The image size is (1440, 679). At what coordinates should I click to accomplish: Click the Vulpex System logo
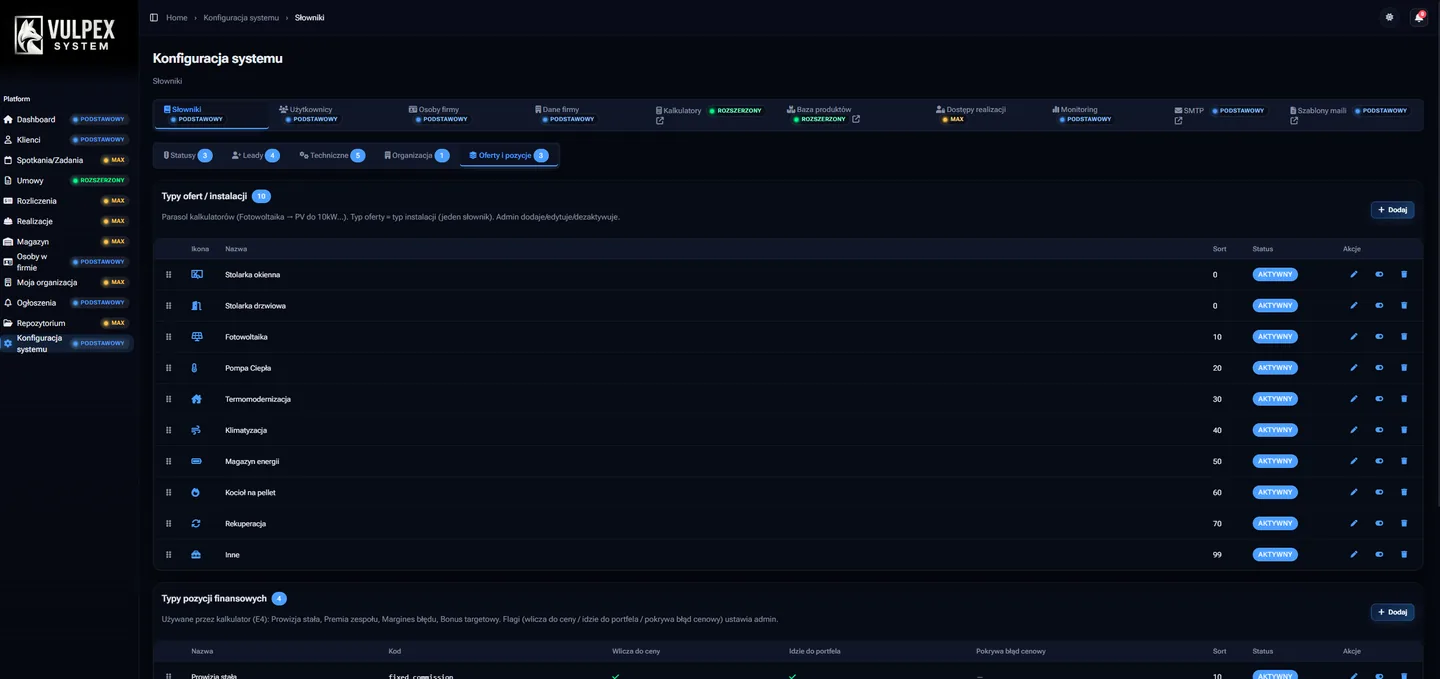click(65, 35)
